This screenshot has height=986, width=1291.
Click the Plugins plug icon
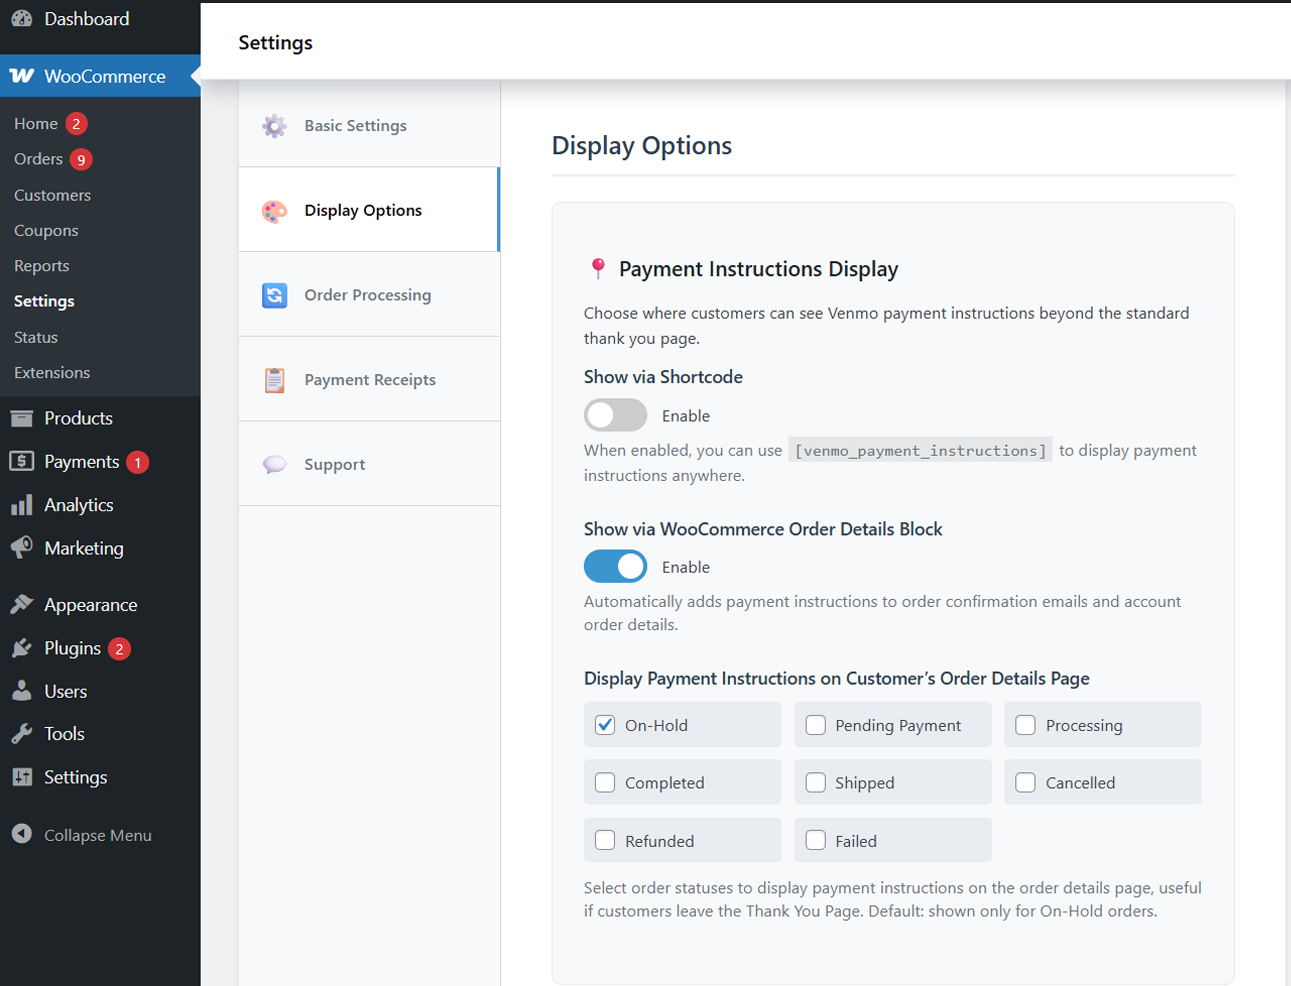pyautogui.click(x=22, y=648)
